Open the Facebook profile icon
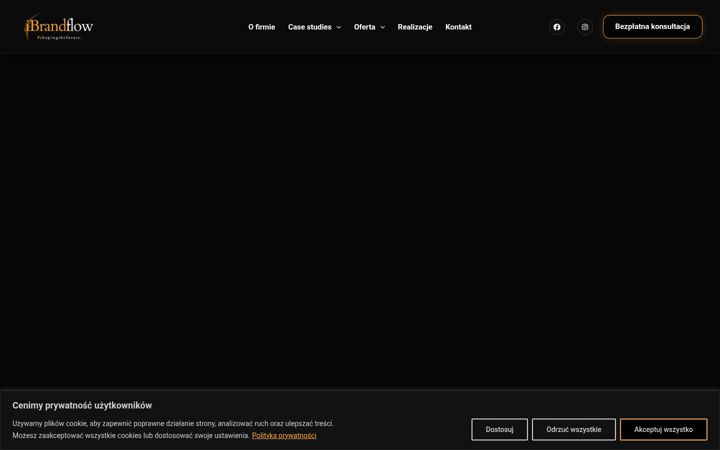Viewport: 720px width, 450px height. point(557,27)
